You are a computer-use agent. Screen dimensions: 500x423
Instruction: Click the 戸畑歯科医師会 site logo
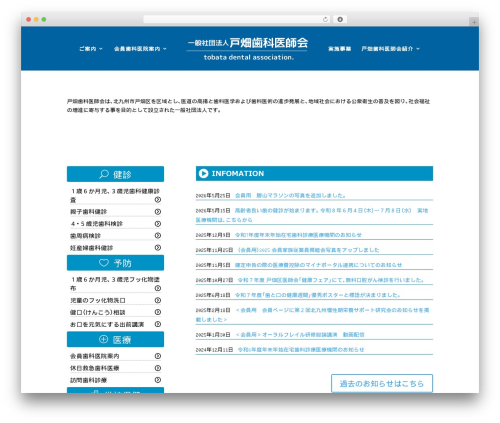pyautogui.click(x=247, y=49)
